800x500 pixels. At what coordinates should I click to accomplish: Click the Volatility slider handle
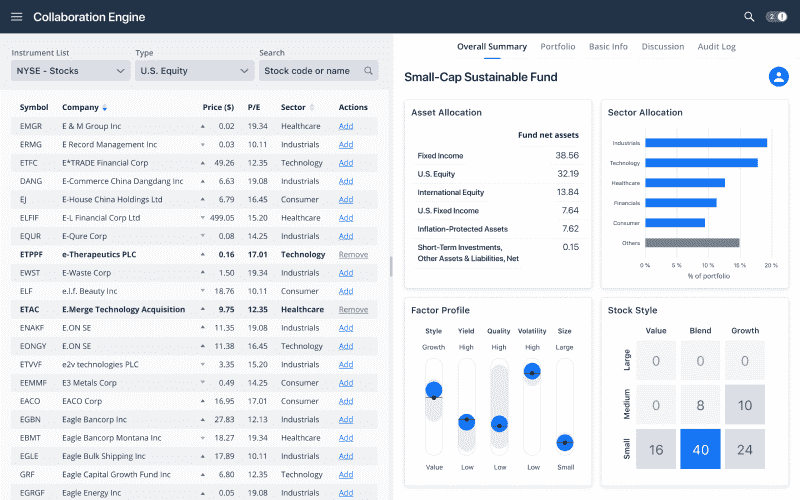[532, 371]
